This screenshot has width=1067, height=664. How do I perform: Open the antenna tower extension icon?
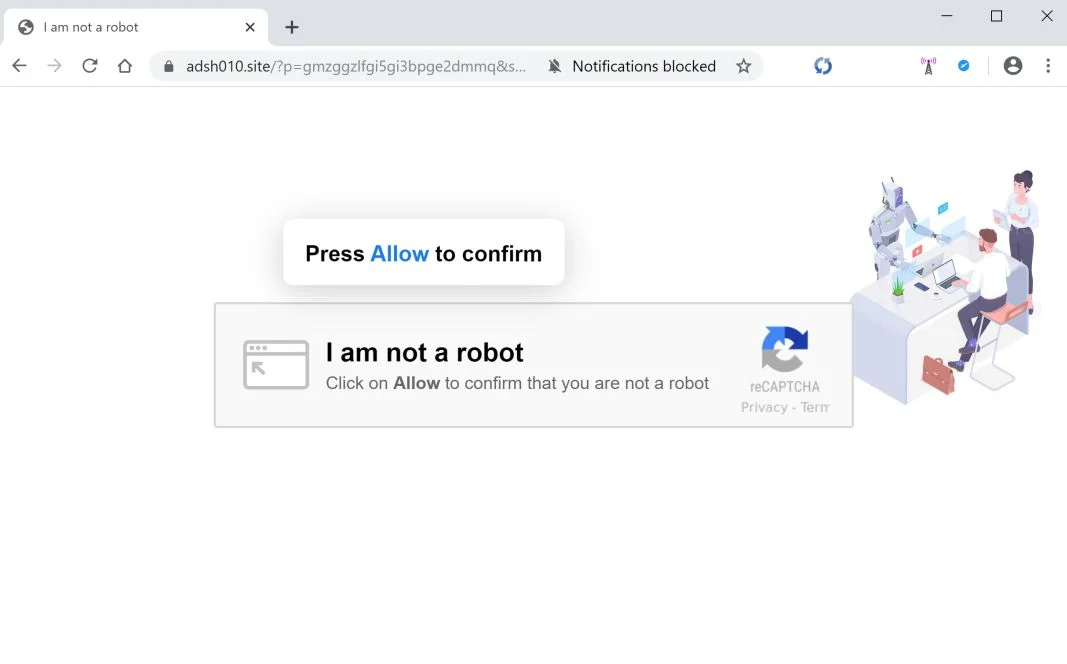[x=928, y=66]
